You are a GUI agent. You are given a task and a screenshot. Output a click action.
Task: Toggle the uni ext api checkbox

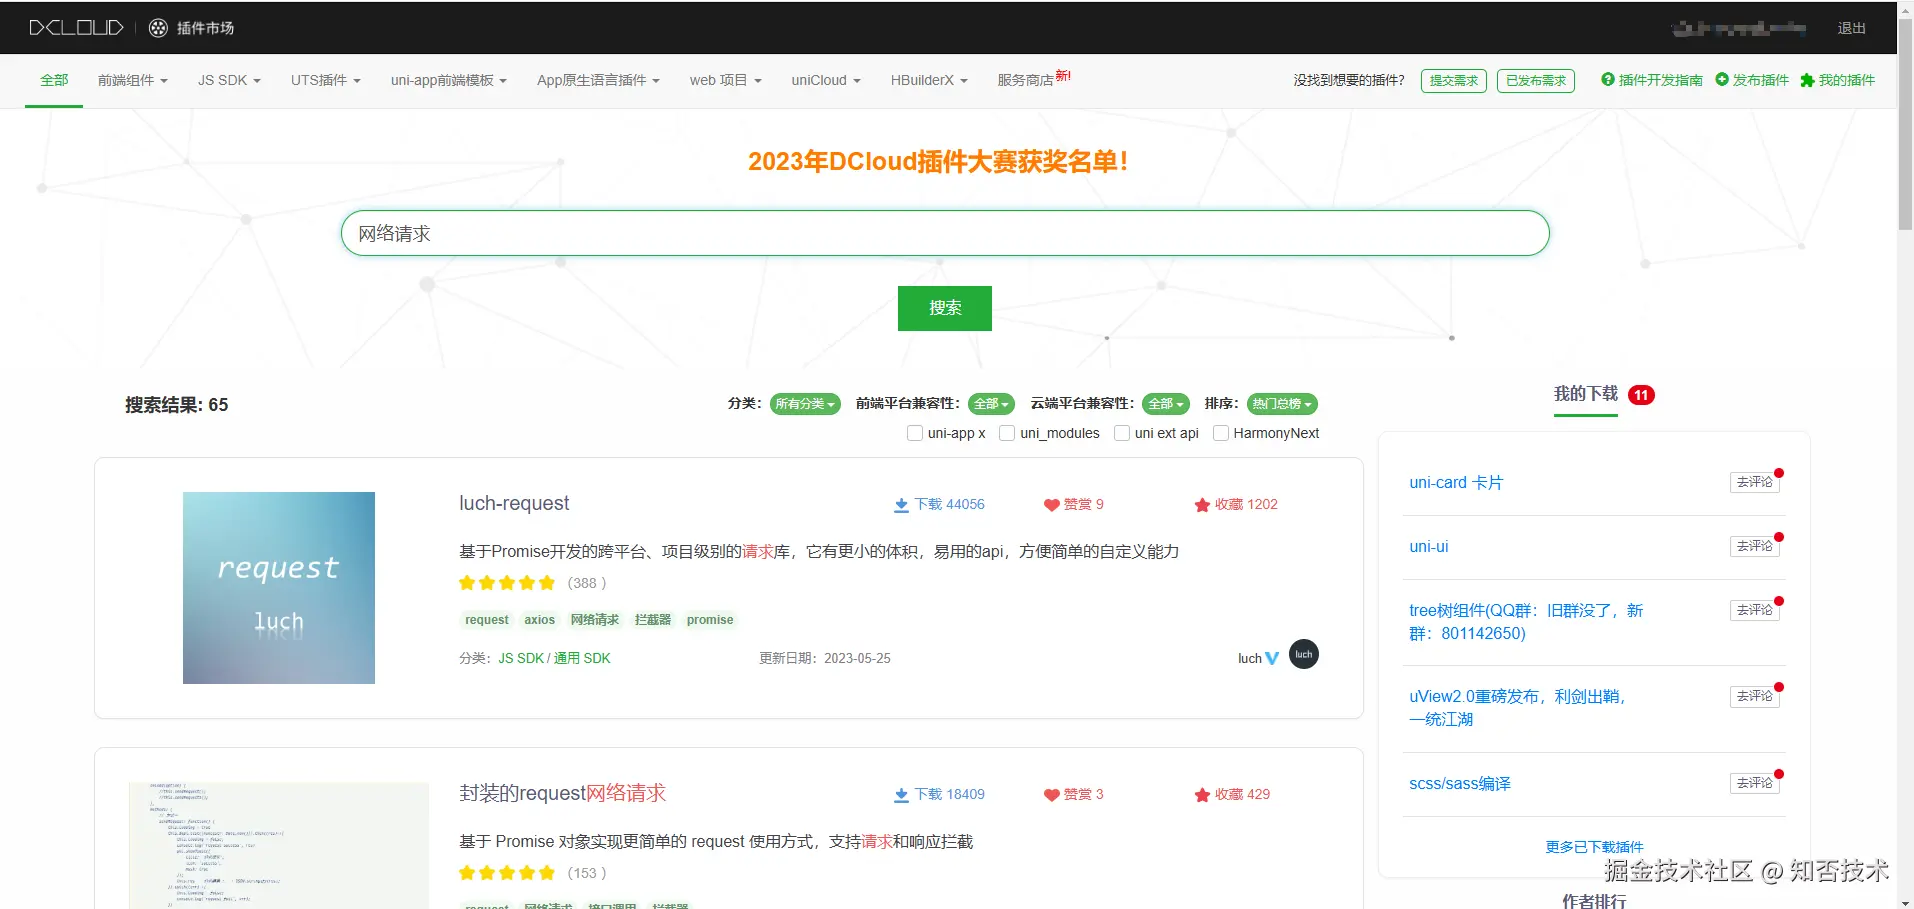pyautogui.click(x=1122, y=433)
